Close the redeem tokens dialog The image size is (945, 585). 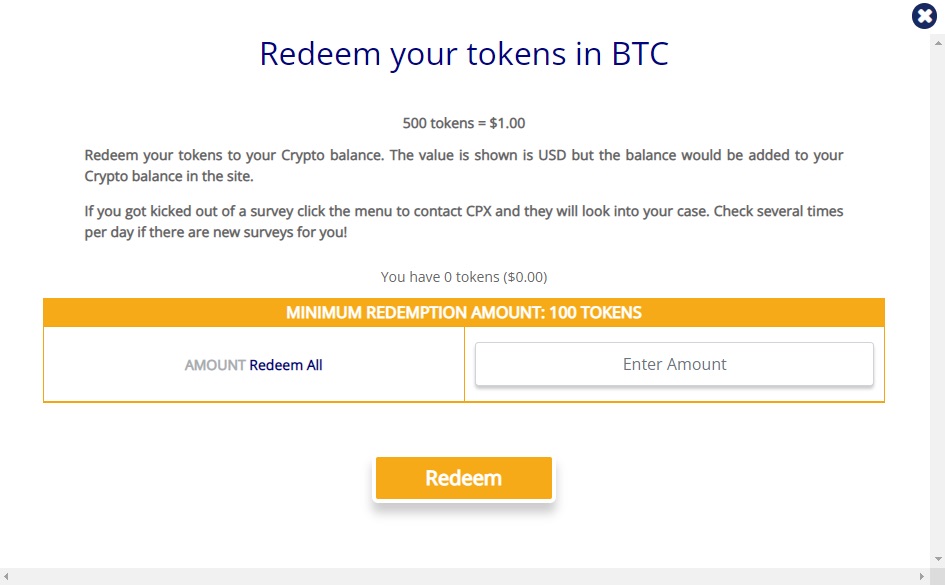(x=924, y=16)
